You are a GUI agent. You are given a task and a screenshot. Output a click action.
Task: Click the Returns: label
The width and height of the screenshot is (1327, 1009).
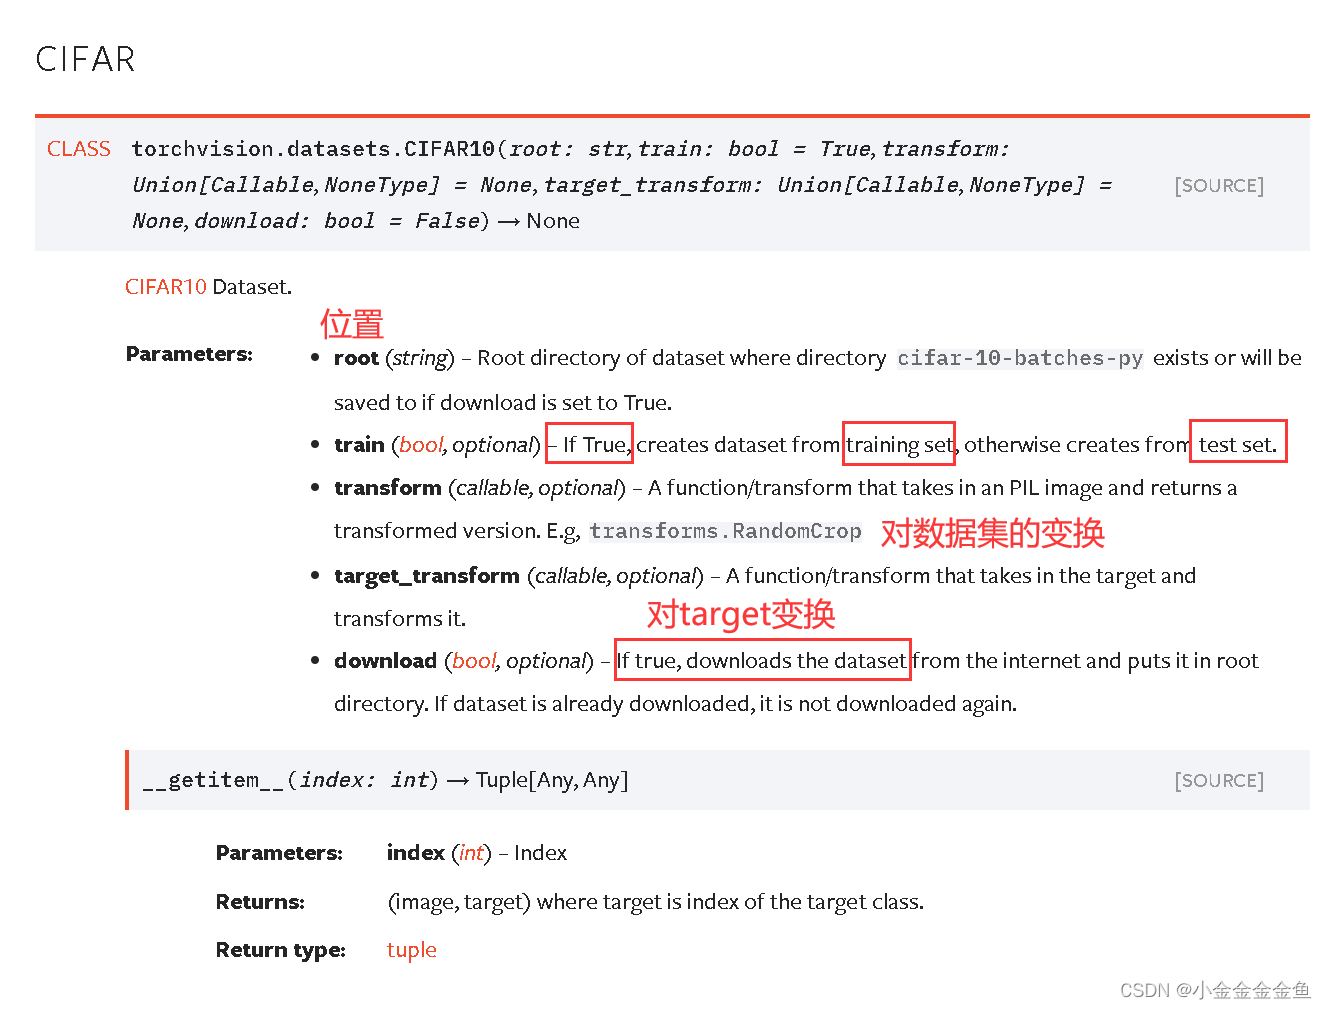coord(261,902)
